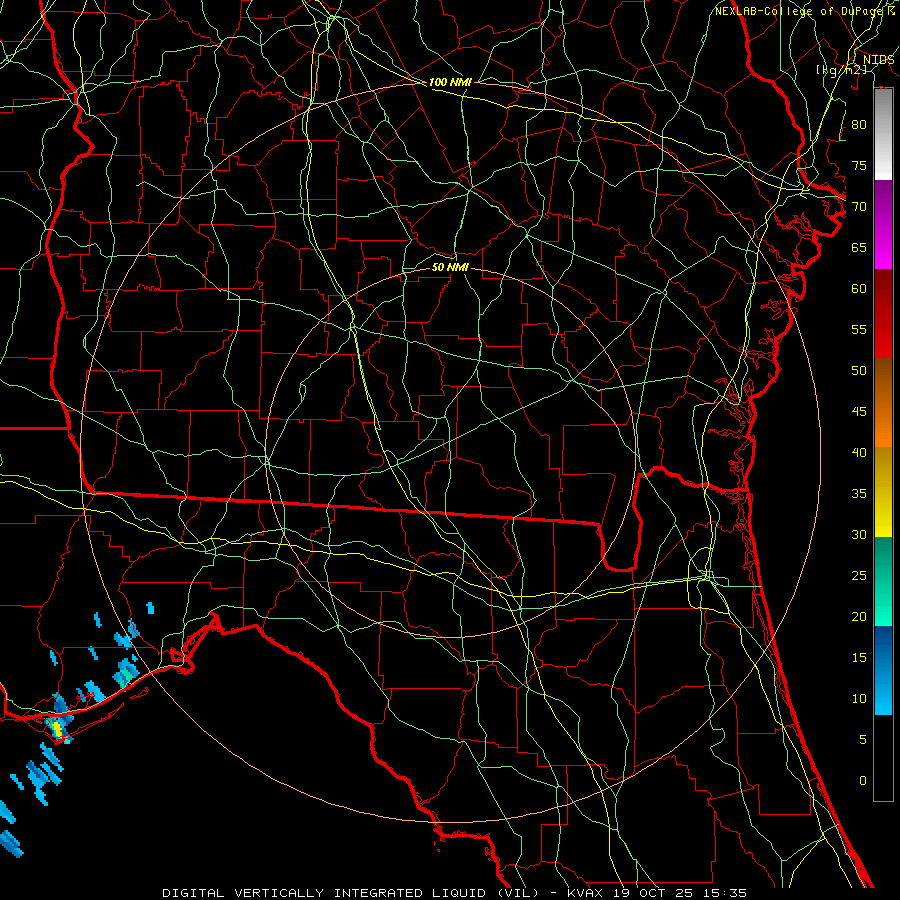900x900 pixels.
Task: Click the 100 NMI range ring label
Action: pos(450,82)
